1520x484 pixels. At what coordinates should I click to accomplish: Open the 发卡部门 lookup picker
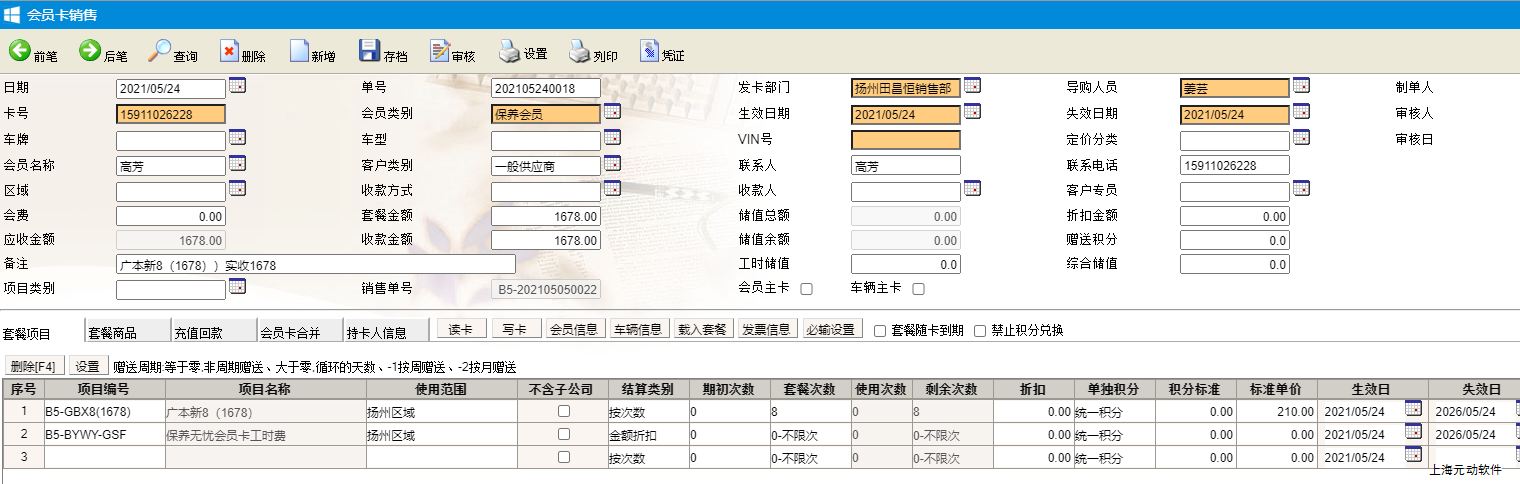point(972,86)
